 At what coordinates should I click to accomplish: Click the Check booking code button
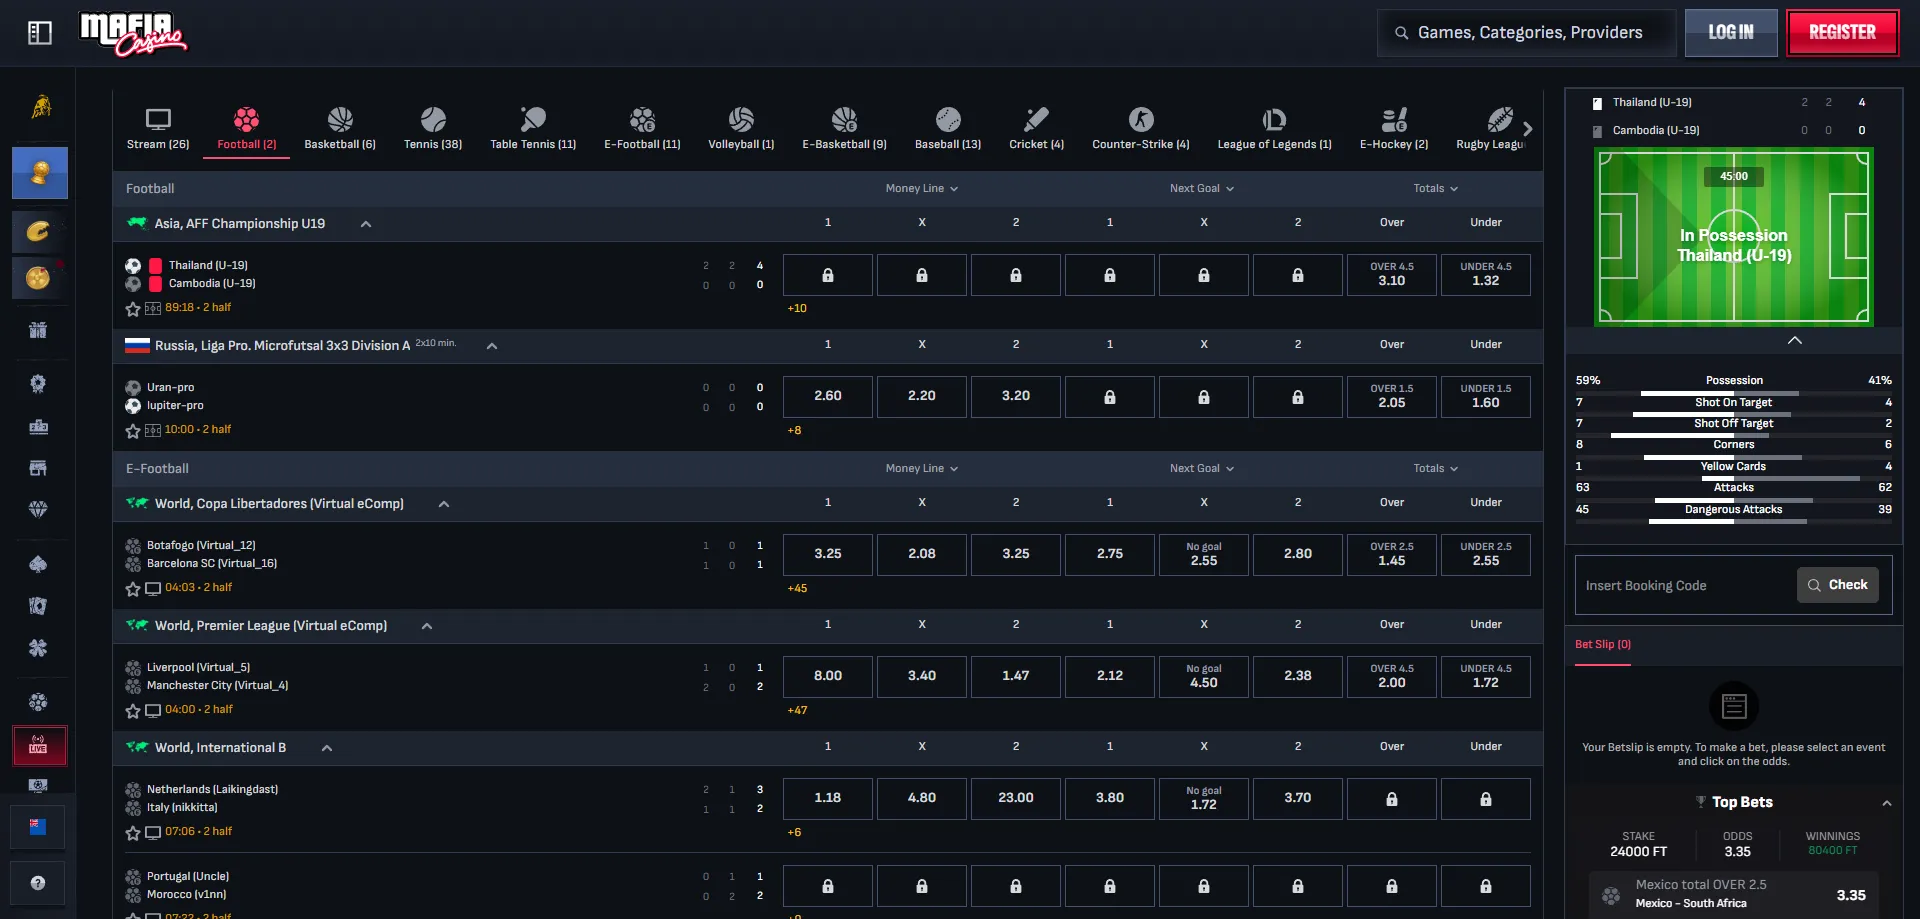[1838, 585]
